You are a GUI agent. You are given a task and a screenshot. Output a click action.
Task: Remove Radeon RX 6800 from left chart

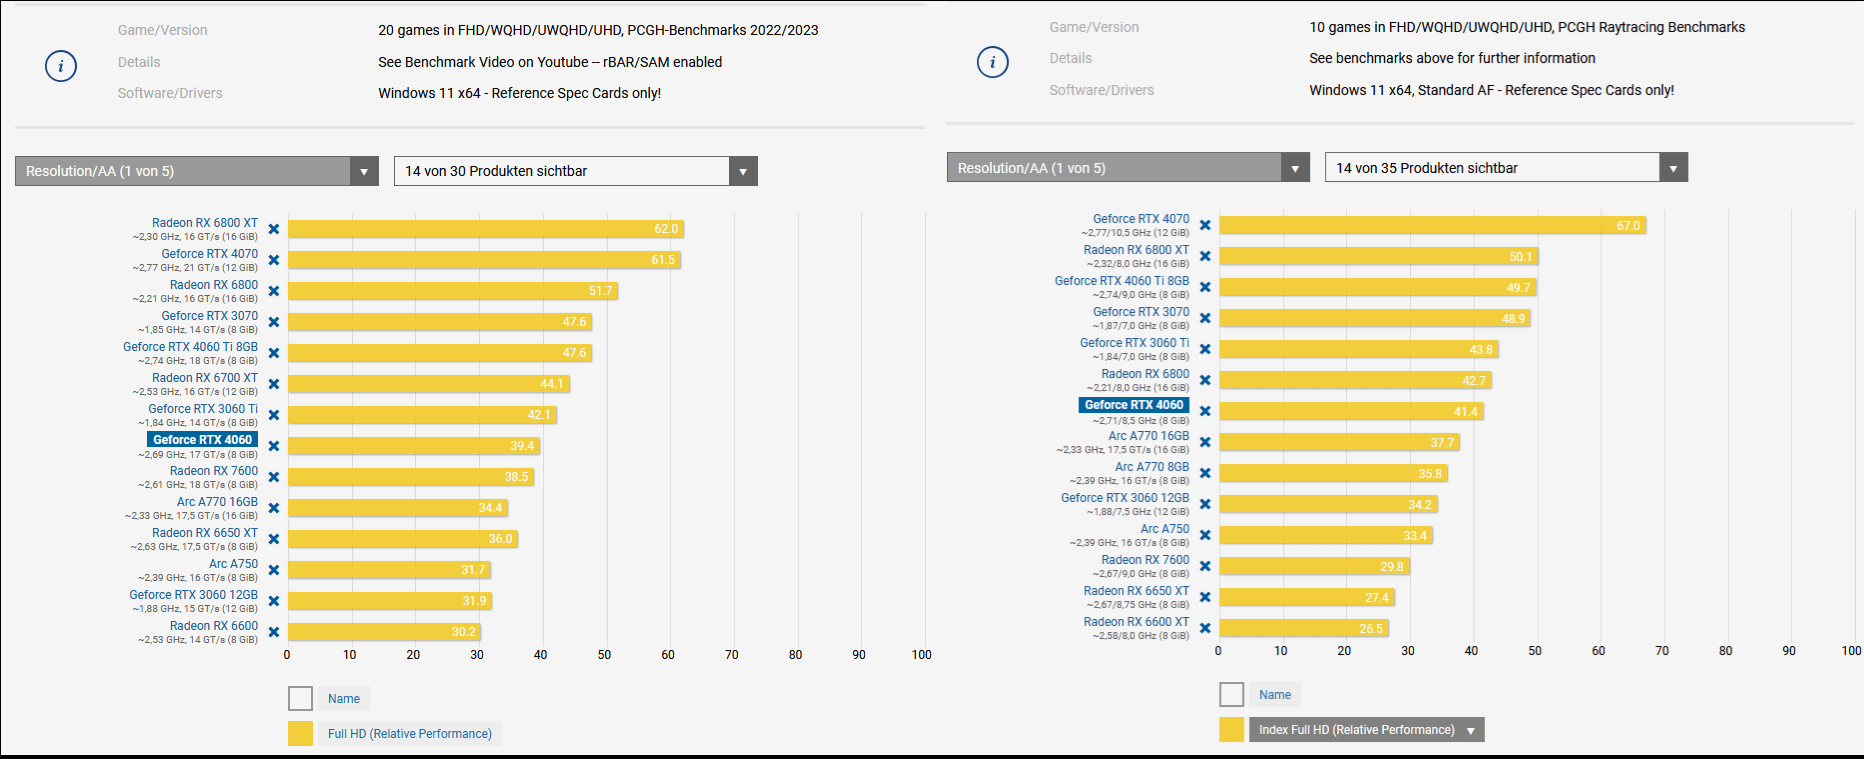pos(274,291)
